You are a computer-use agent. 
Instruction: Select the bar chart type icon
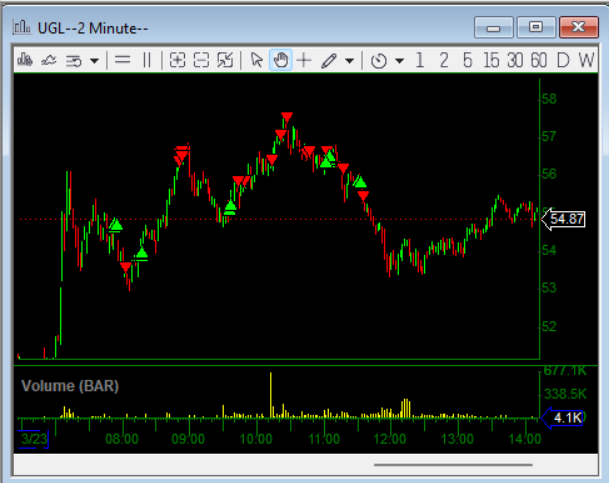pyautogui.click(x=25, y=60)
